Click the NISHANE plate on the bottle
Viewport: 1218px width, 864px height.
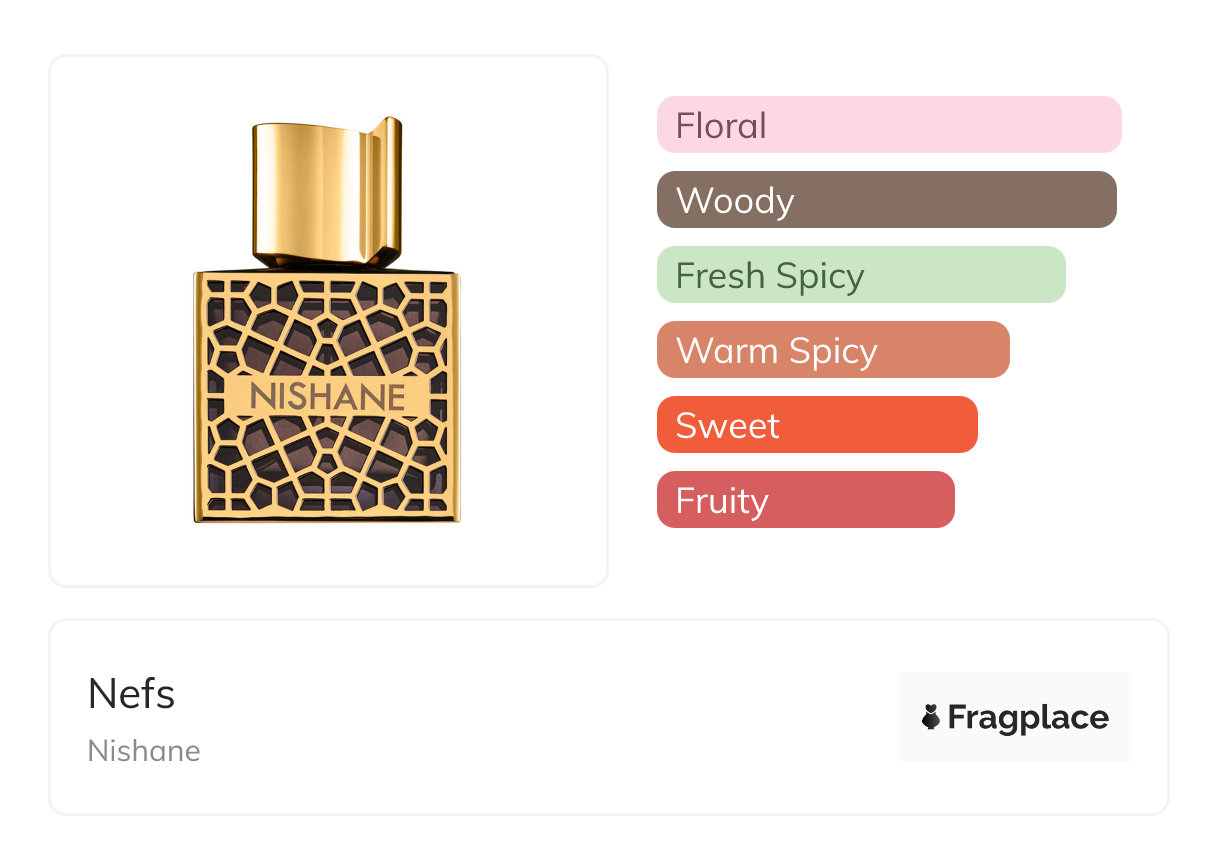tap(327, 396)
